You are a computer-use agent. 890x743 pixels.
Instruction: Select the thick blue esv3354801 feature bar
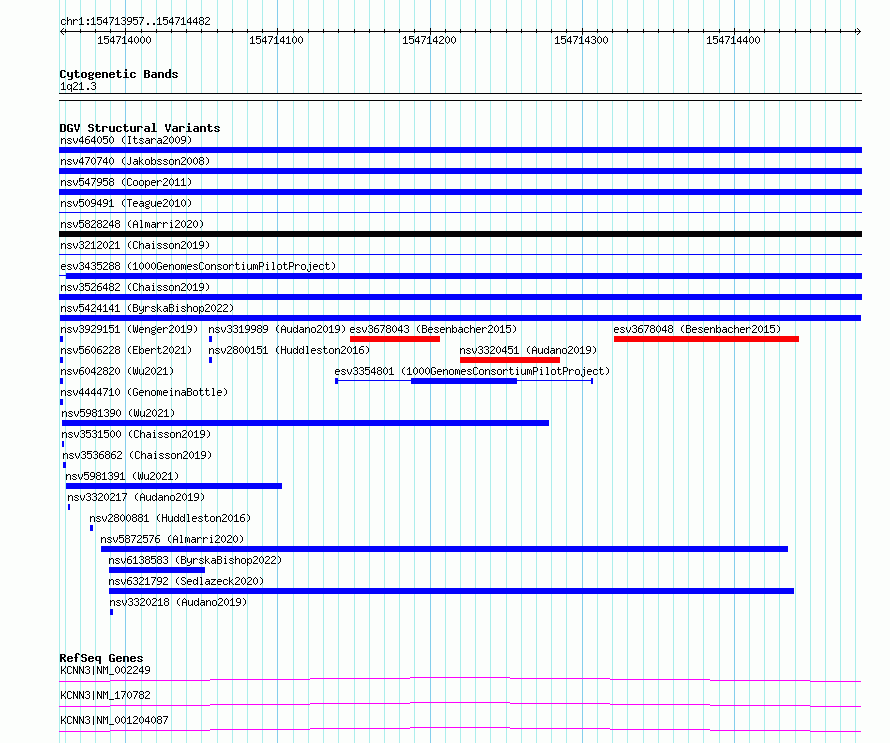click(464, 381)
